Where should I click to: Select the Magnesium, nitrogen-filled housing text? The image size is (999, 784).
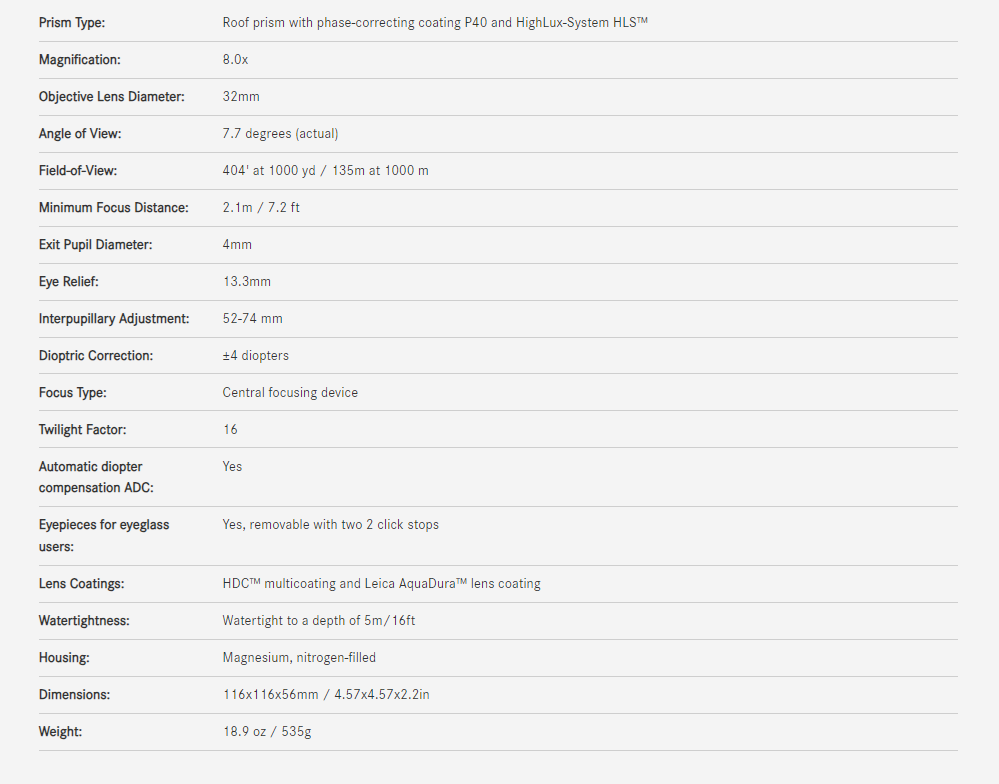pyautogui.click(x=299, y=657)
